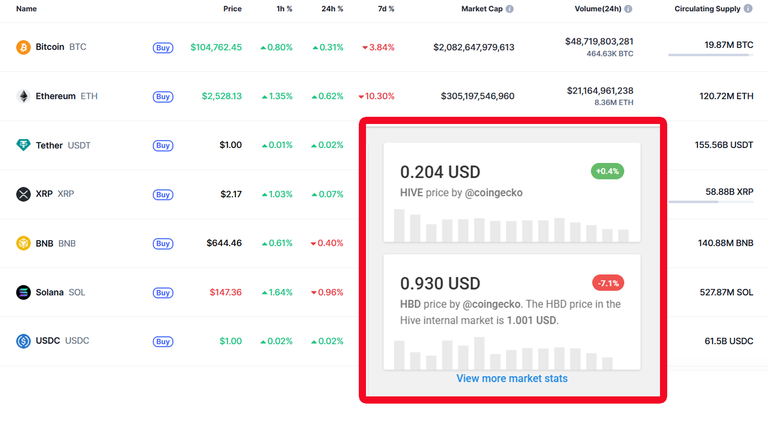
Task: Click the Buy button for Tether
Action: tap(163, 145)
